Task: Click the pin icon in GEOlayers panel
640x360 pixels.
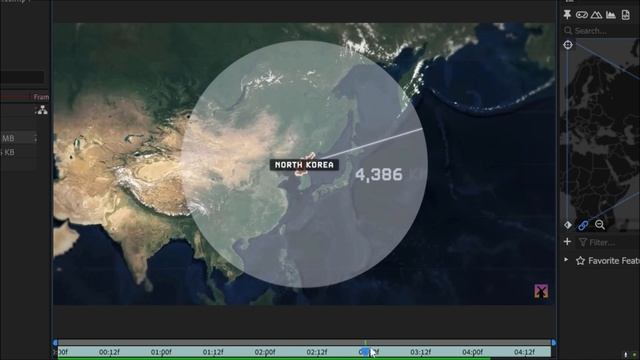Action: click(x=567, y=15)
